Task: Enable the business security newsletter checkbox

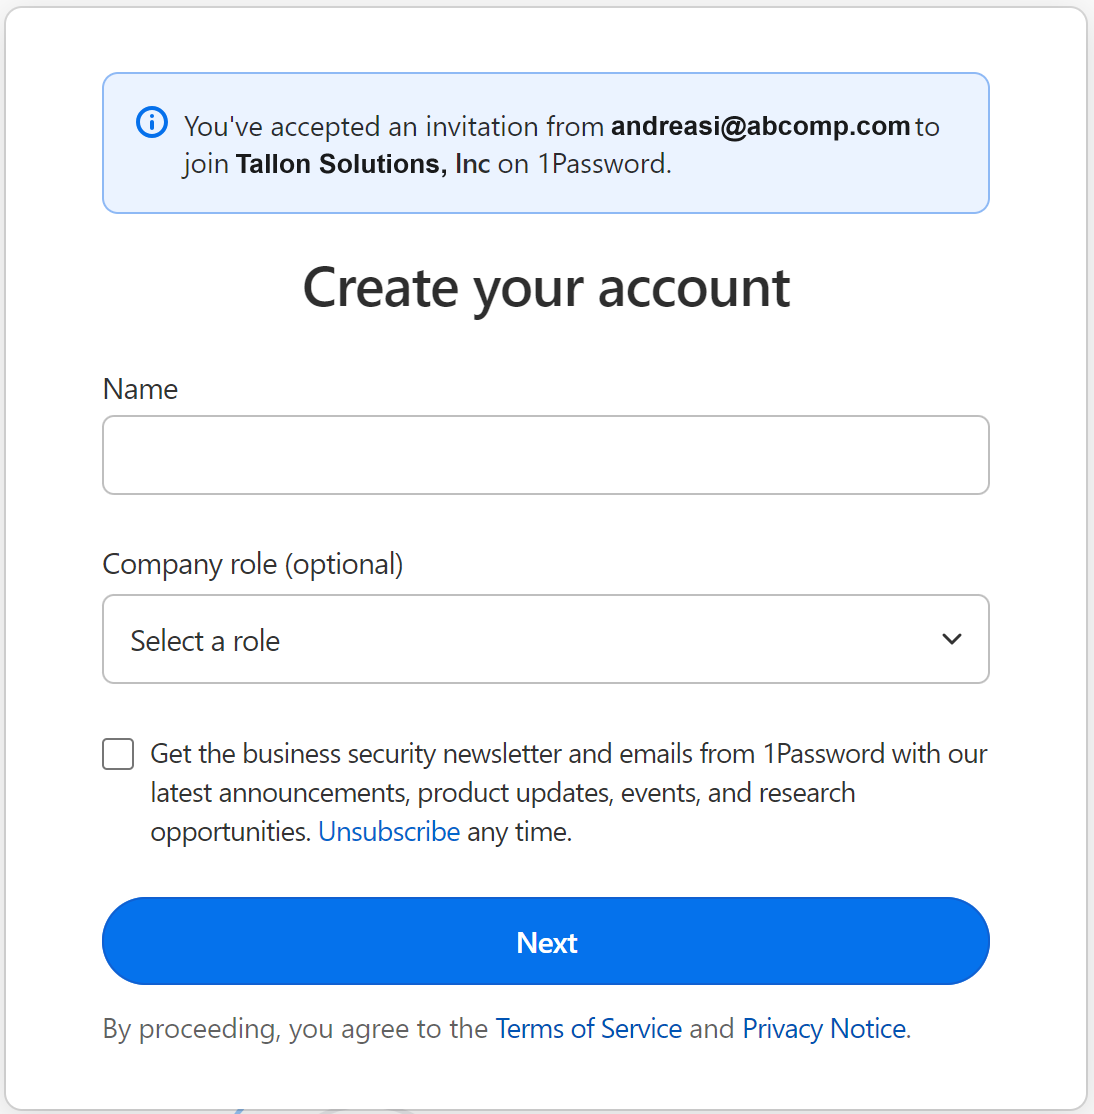Action: [x=117, y=754]
